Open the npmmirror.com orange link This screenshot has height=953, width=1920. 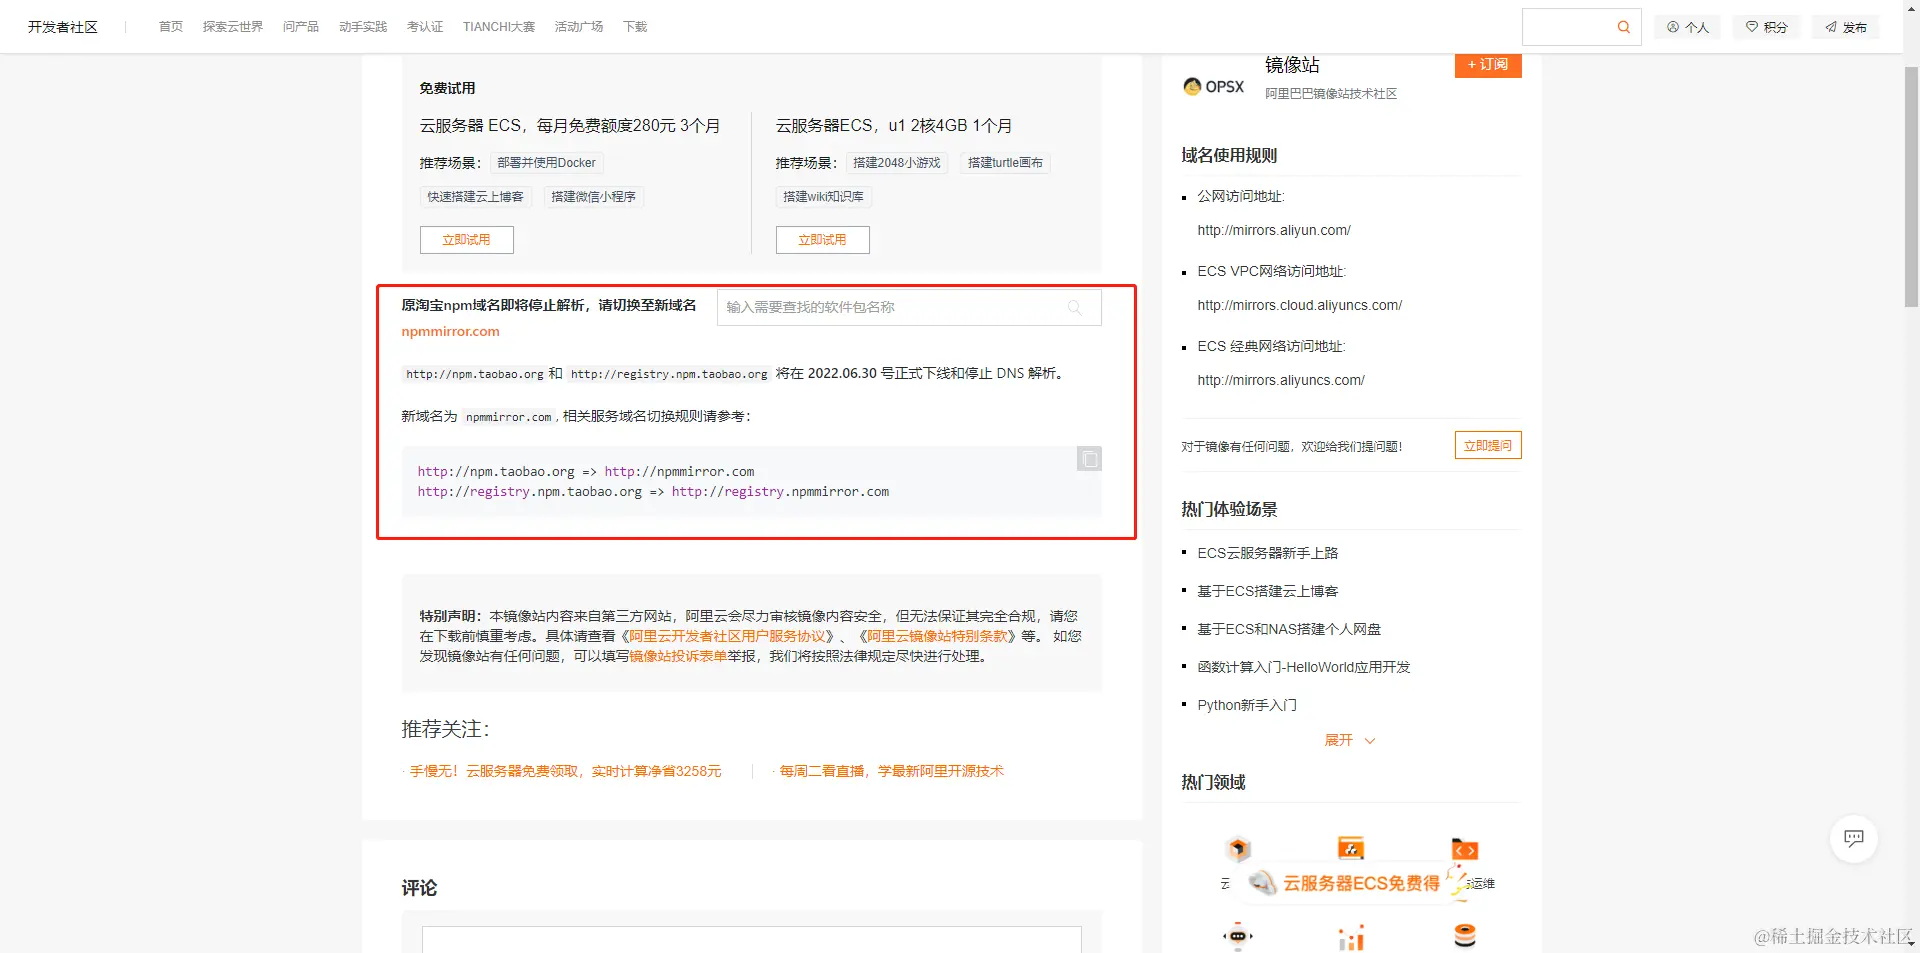tap(451, 332)
